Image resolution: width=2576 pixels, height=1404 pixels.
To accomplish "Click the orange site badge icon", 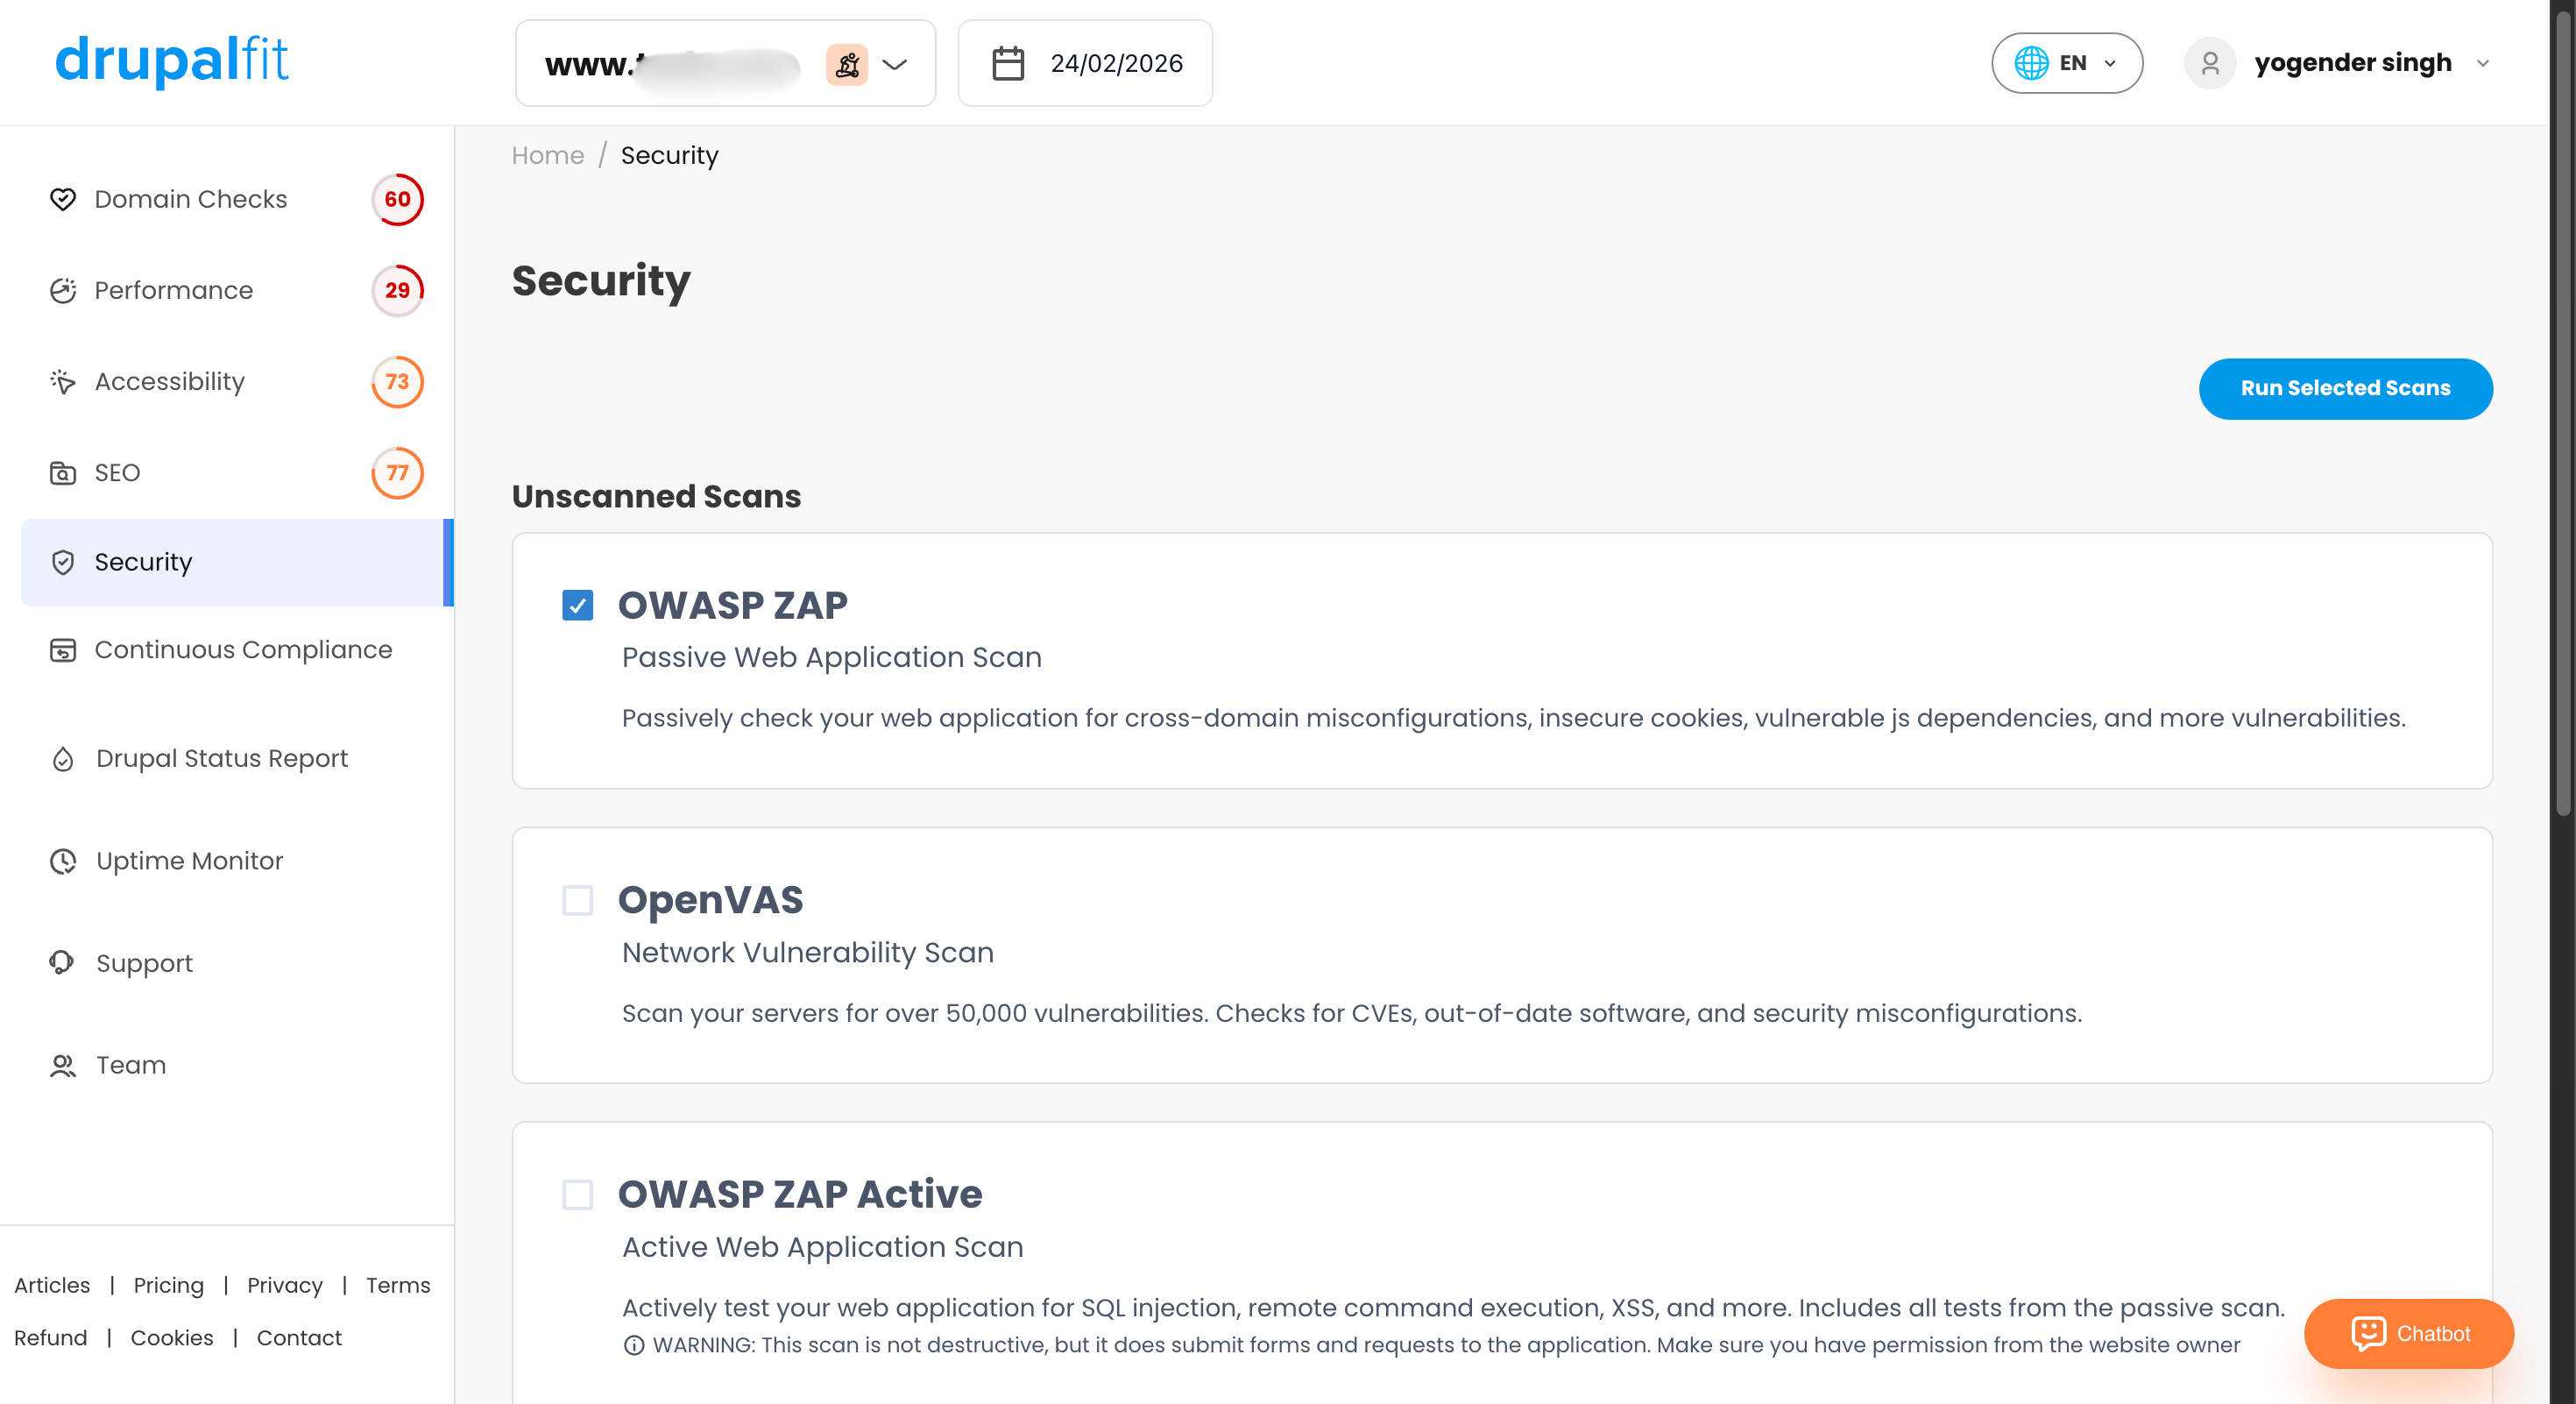I will pyautogui.click(x=847, y=64).
